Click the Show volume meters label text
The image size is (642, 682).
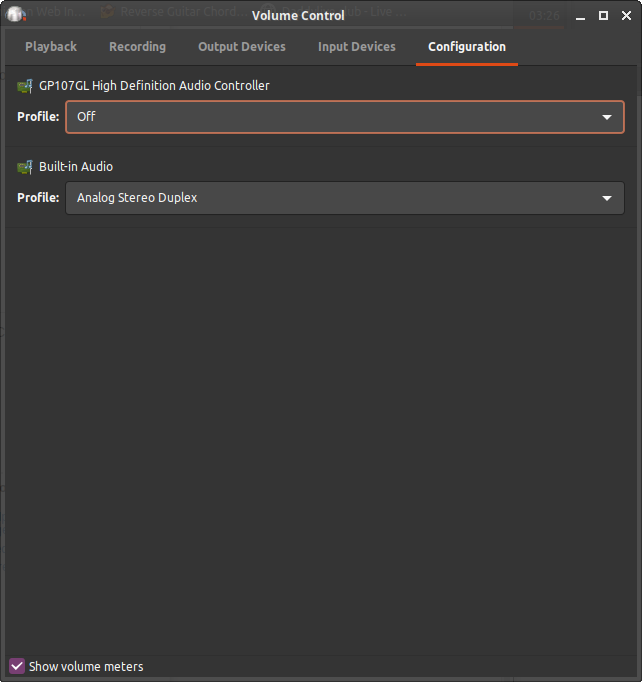pos(86,667)
